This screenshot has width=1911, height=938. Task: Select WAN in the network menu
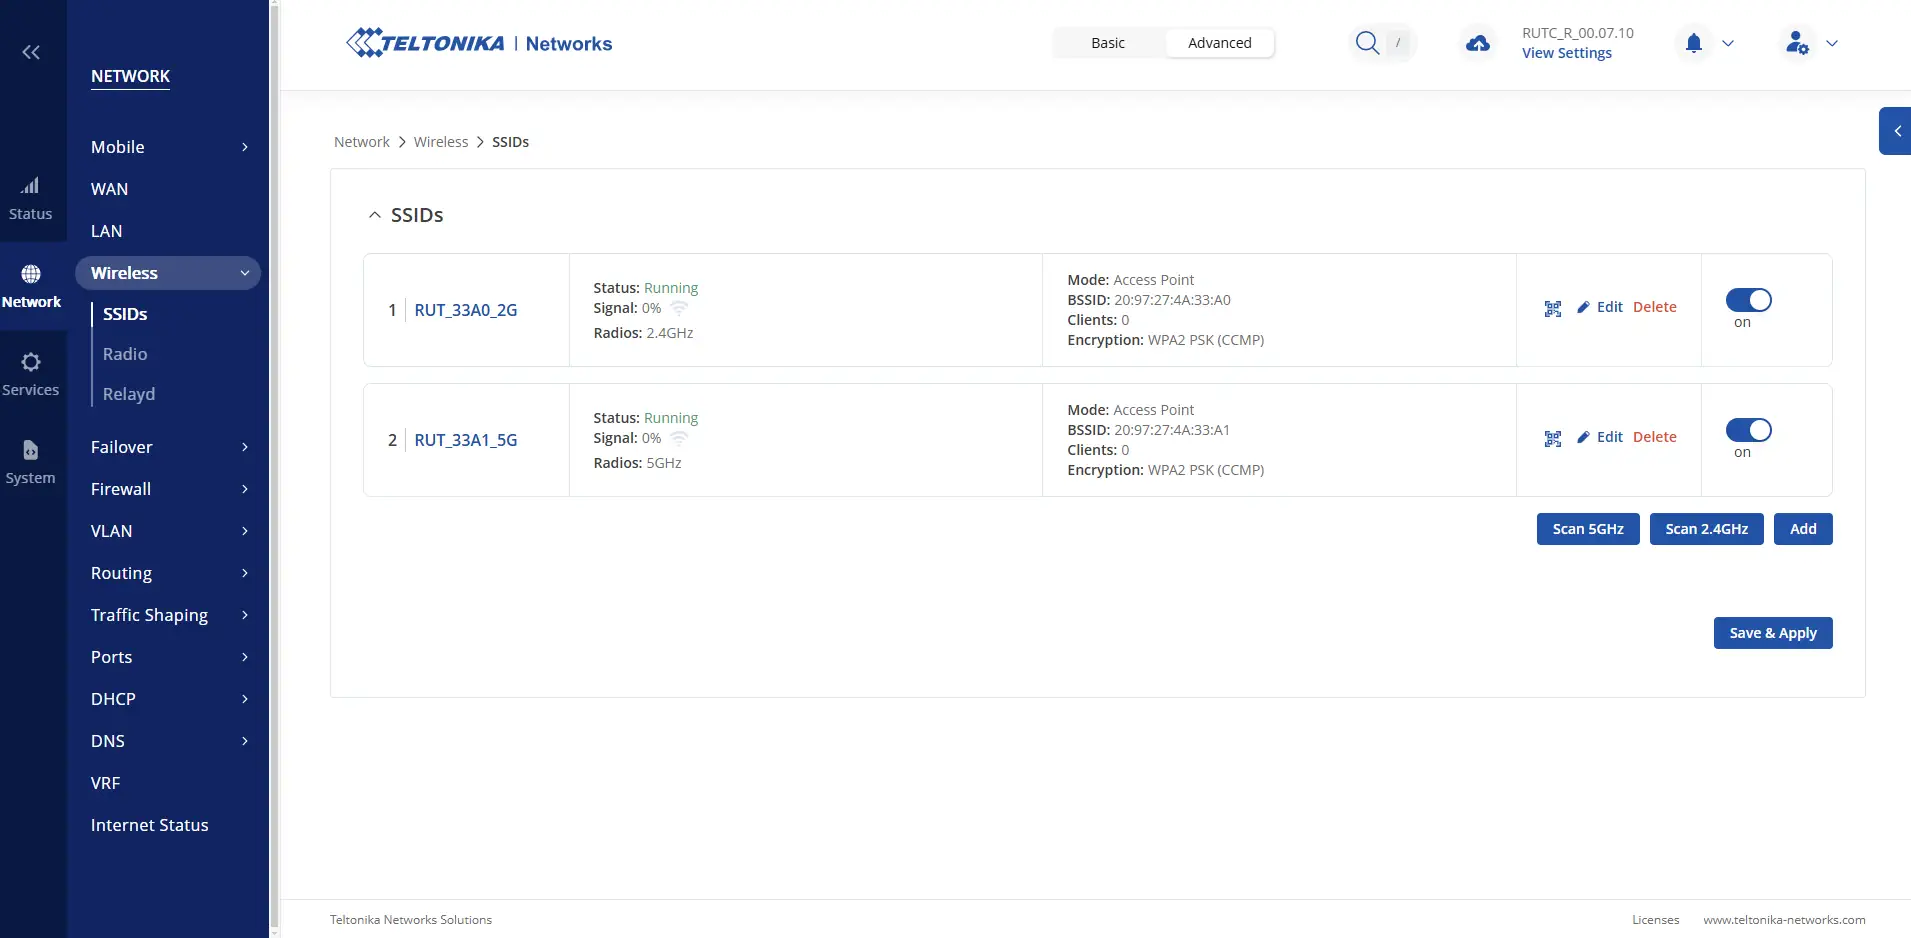click(x=110, y=189)
